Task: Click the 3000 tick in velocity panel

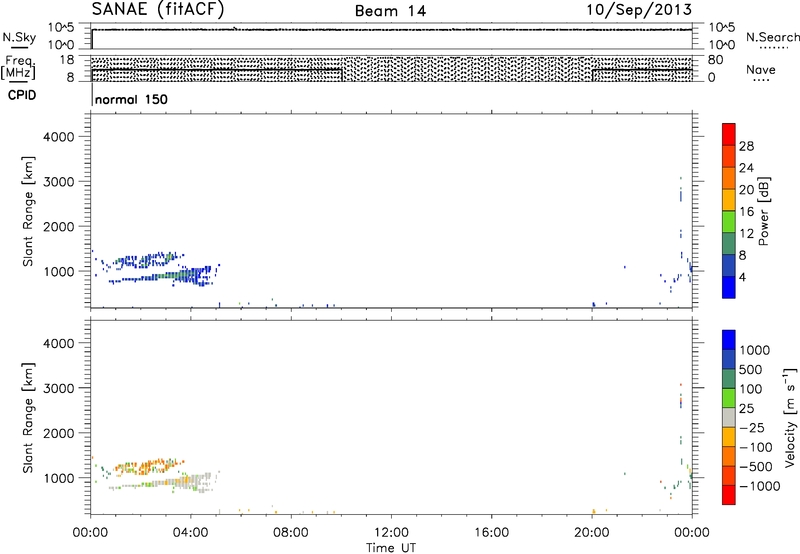Action: [59, 388]
